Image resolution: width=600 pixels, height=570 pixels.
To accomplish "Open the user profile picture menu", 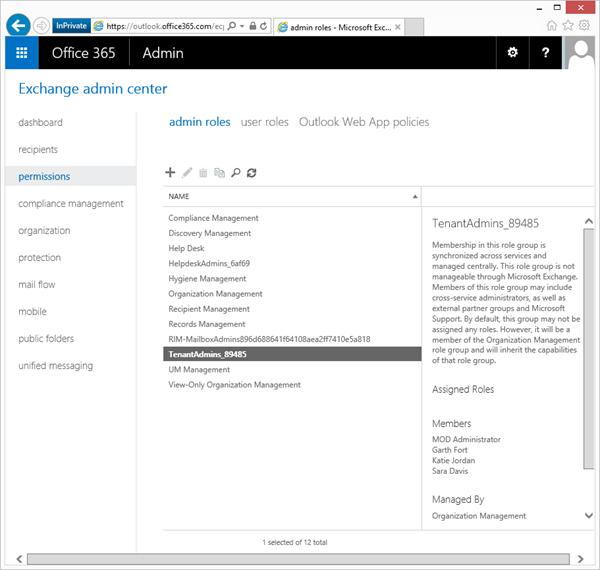I will [x=581, y=53].
